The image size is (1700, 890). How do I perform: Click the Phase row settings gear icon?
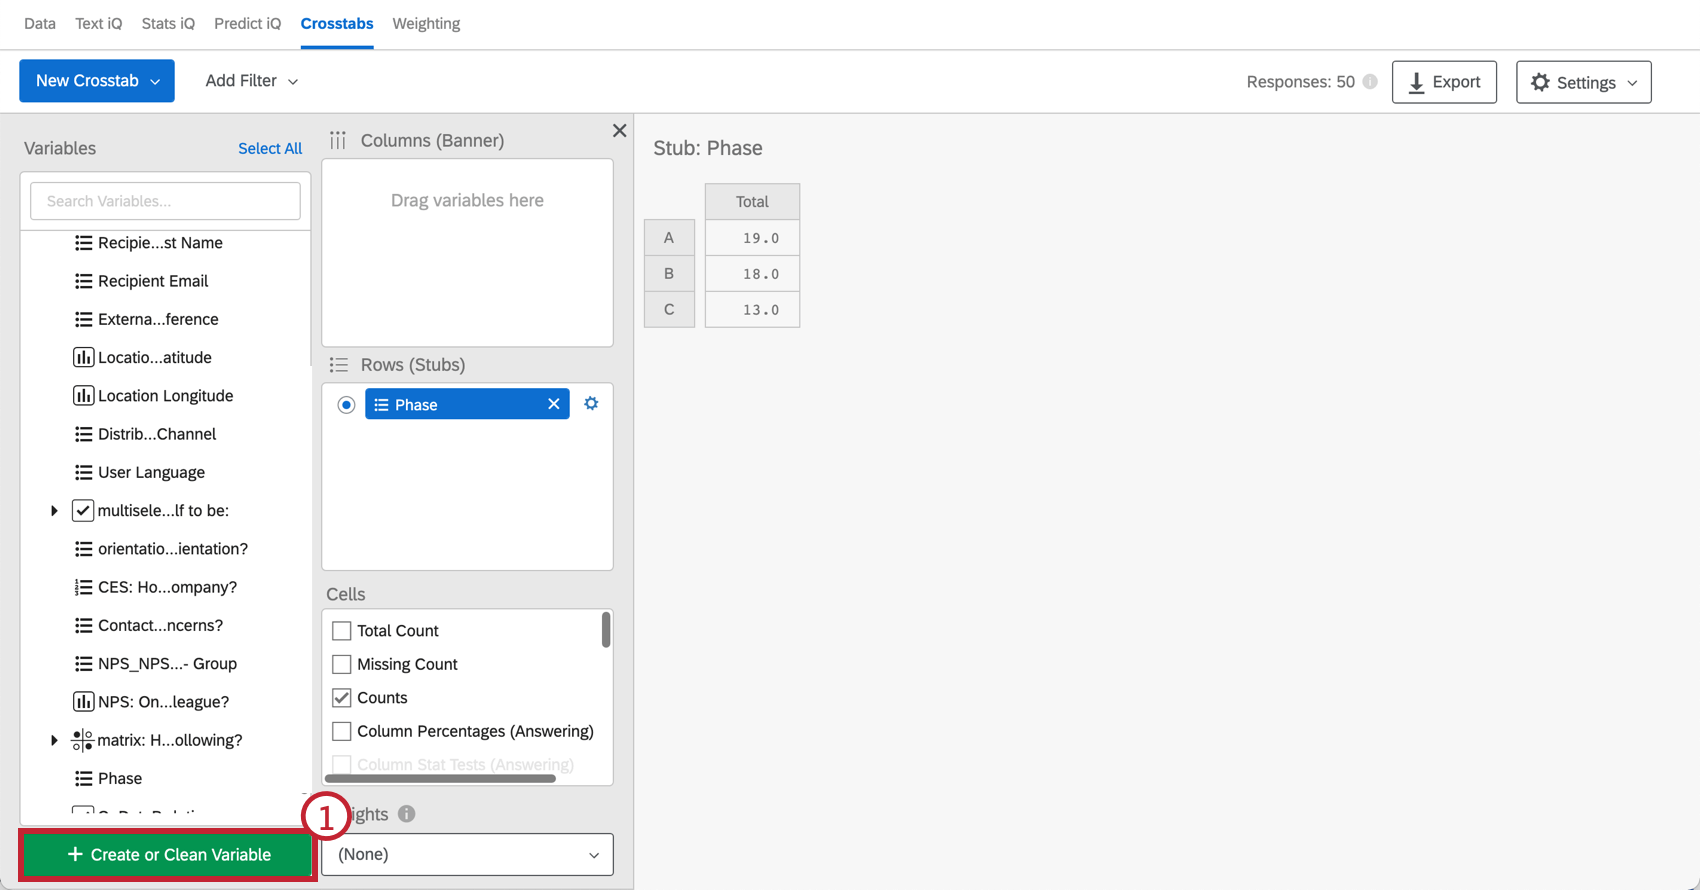coord(591,404)
